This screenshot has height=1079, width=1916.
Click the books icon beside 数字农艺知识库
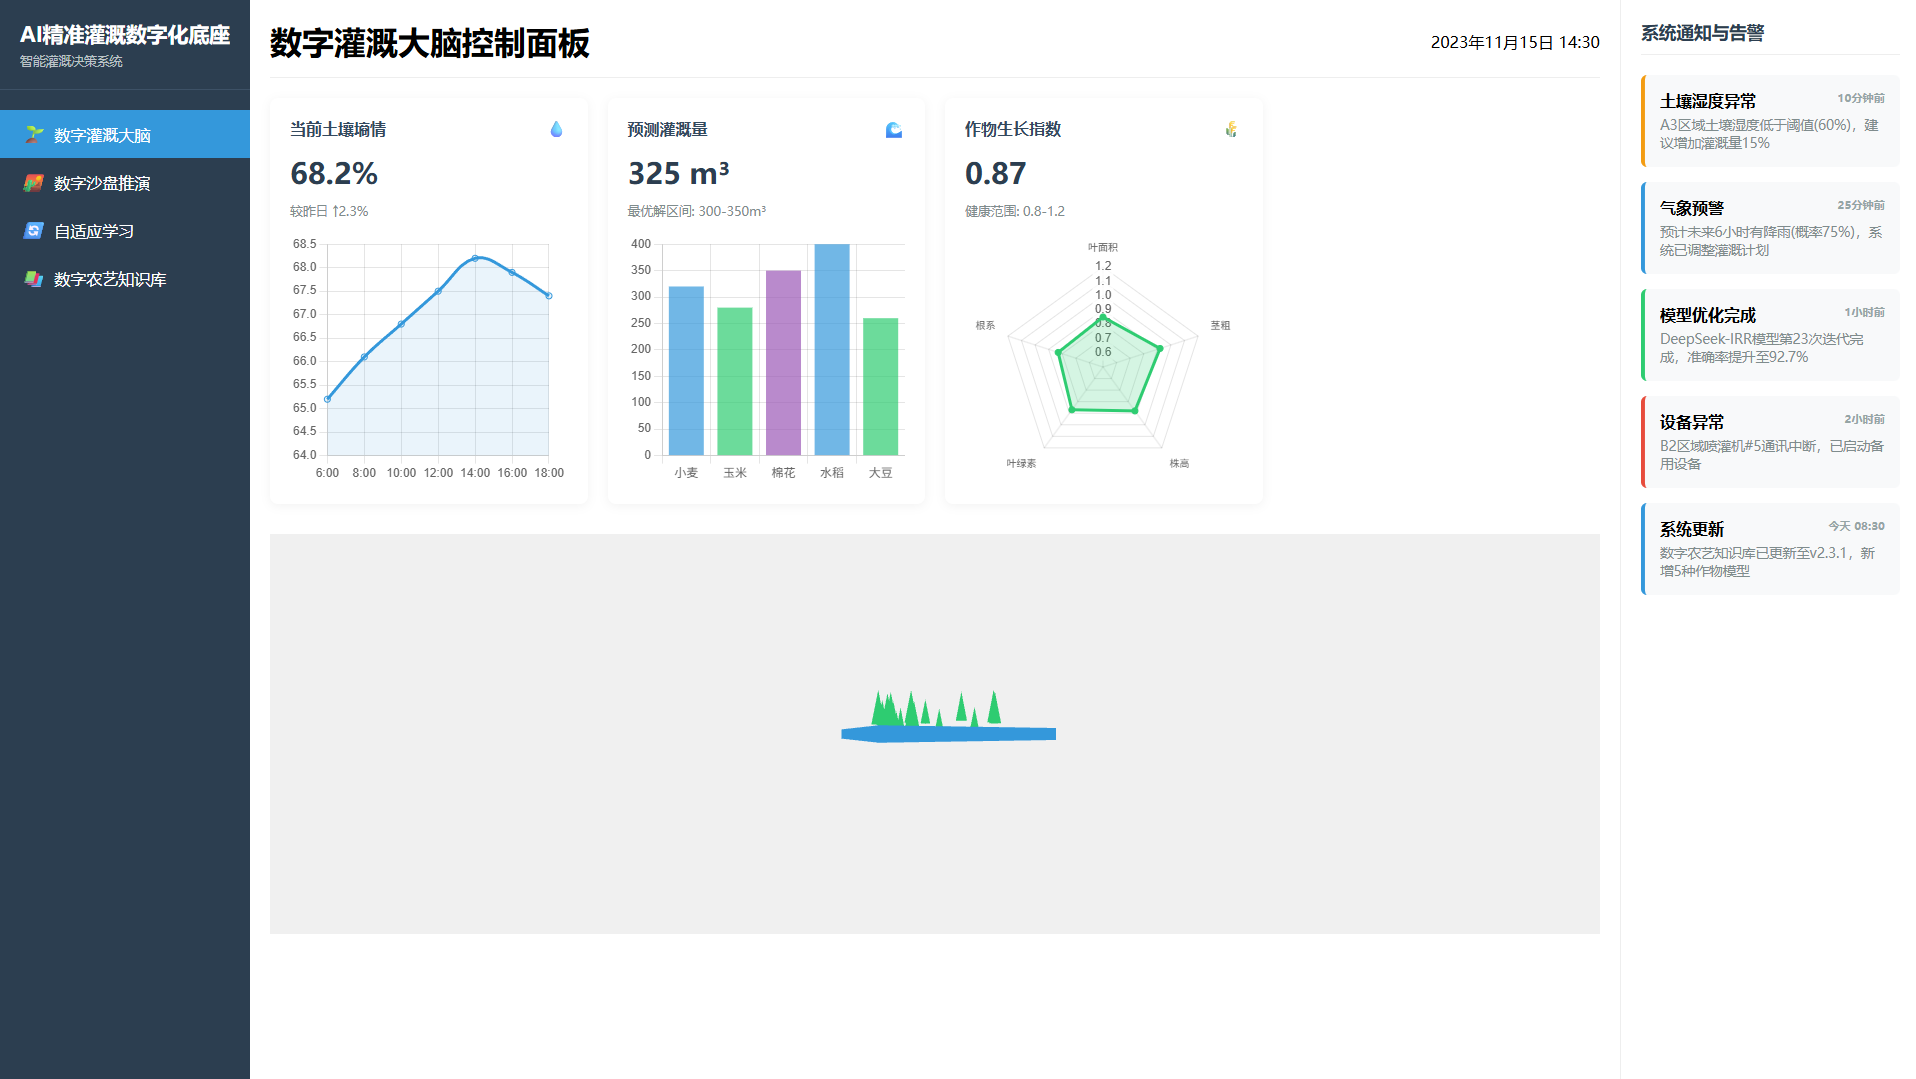point(34,279)
